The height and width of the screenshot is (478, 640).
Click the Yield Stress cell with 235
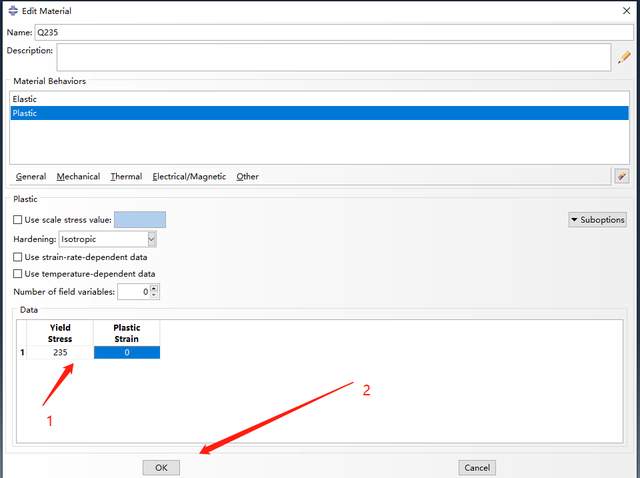60,352
